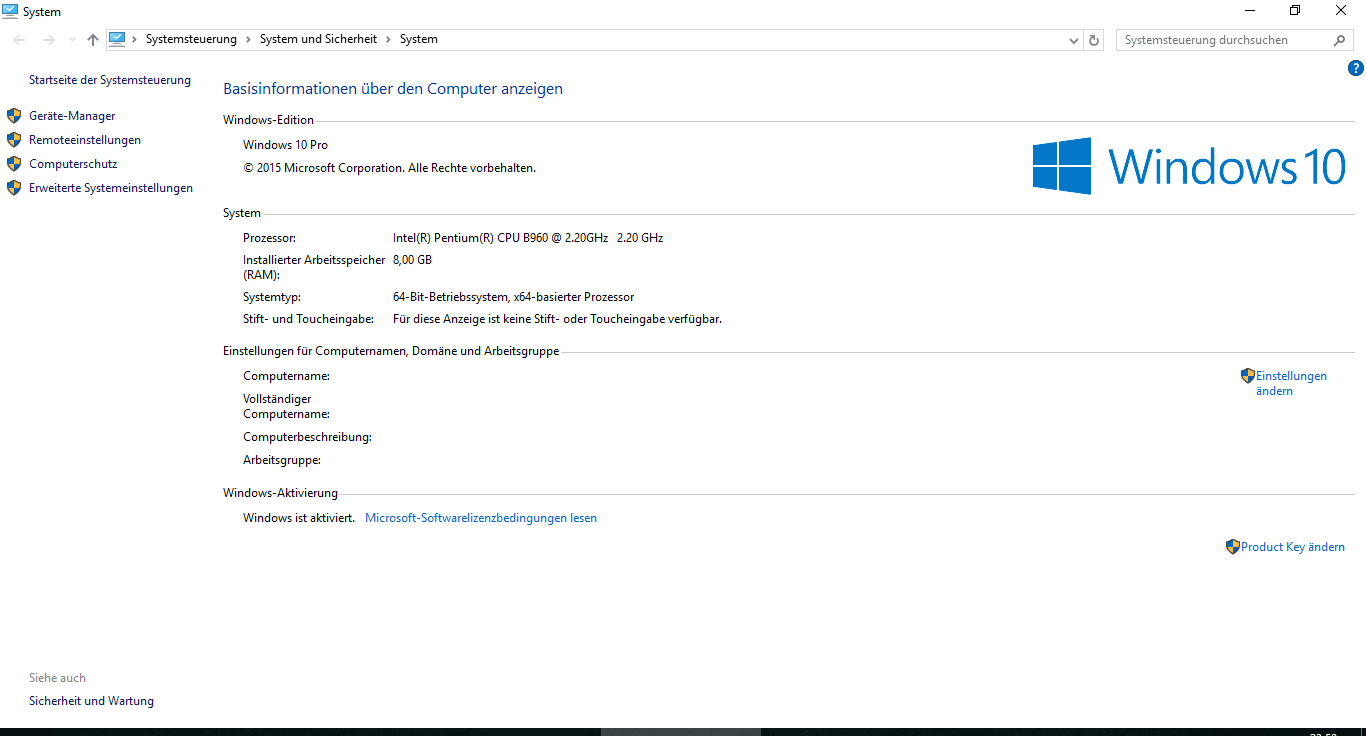Click the Microsoft Corporation copyright text
Image resolution: width=1366 pixels, height=736 pixels.
(389, 168)
